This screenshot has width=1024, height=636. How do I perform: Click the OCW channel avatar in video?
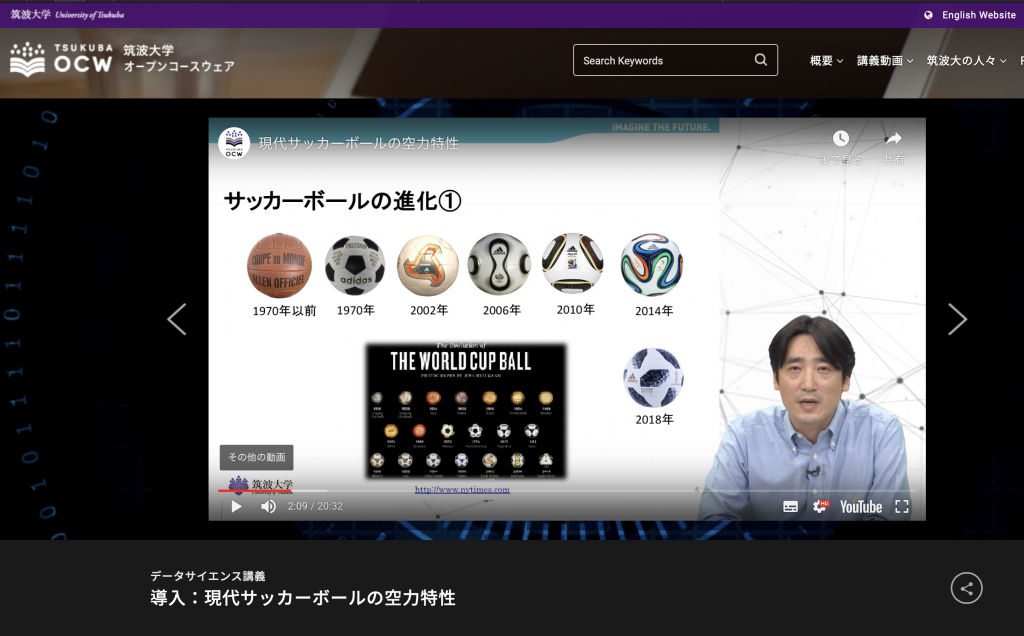[234, 143]
